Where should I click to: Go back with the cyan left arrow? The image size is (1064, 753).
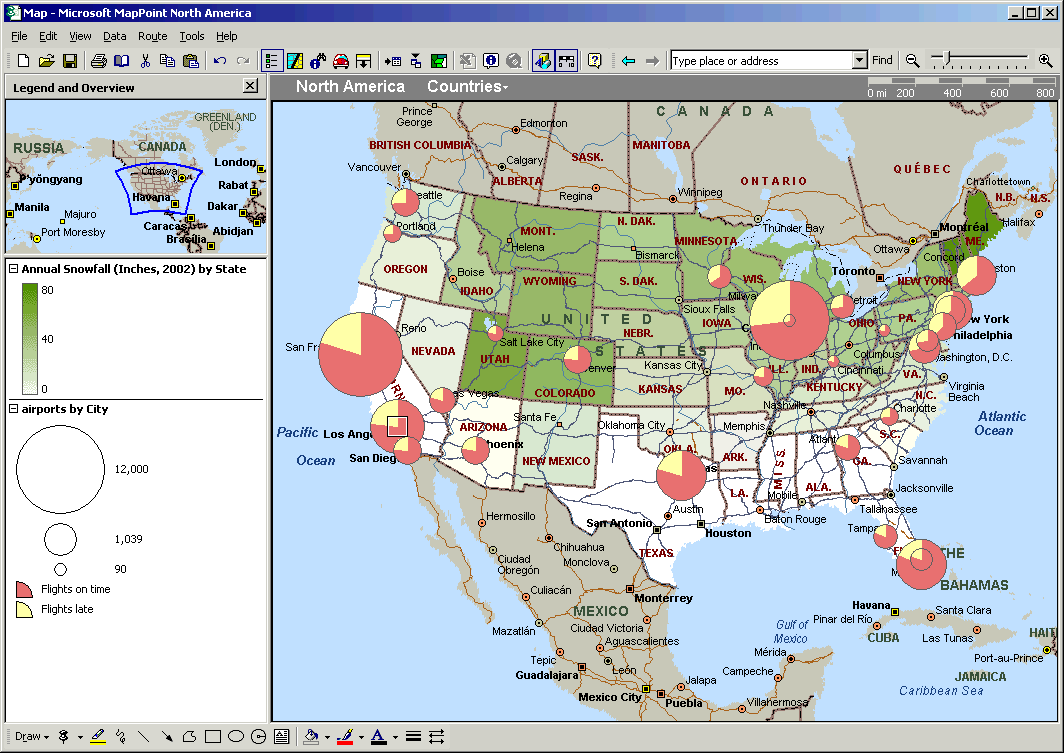(628, 61)
